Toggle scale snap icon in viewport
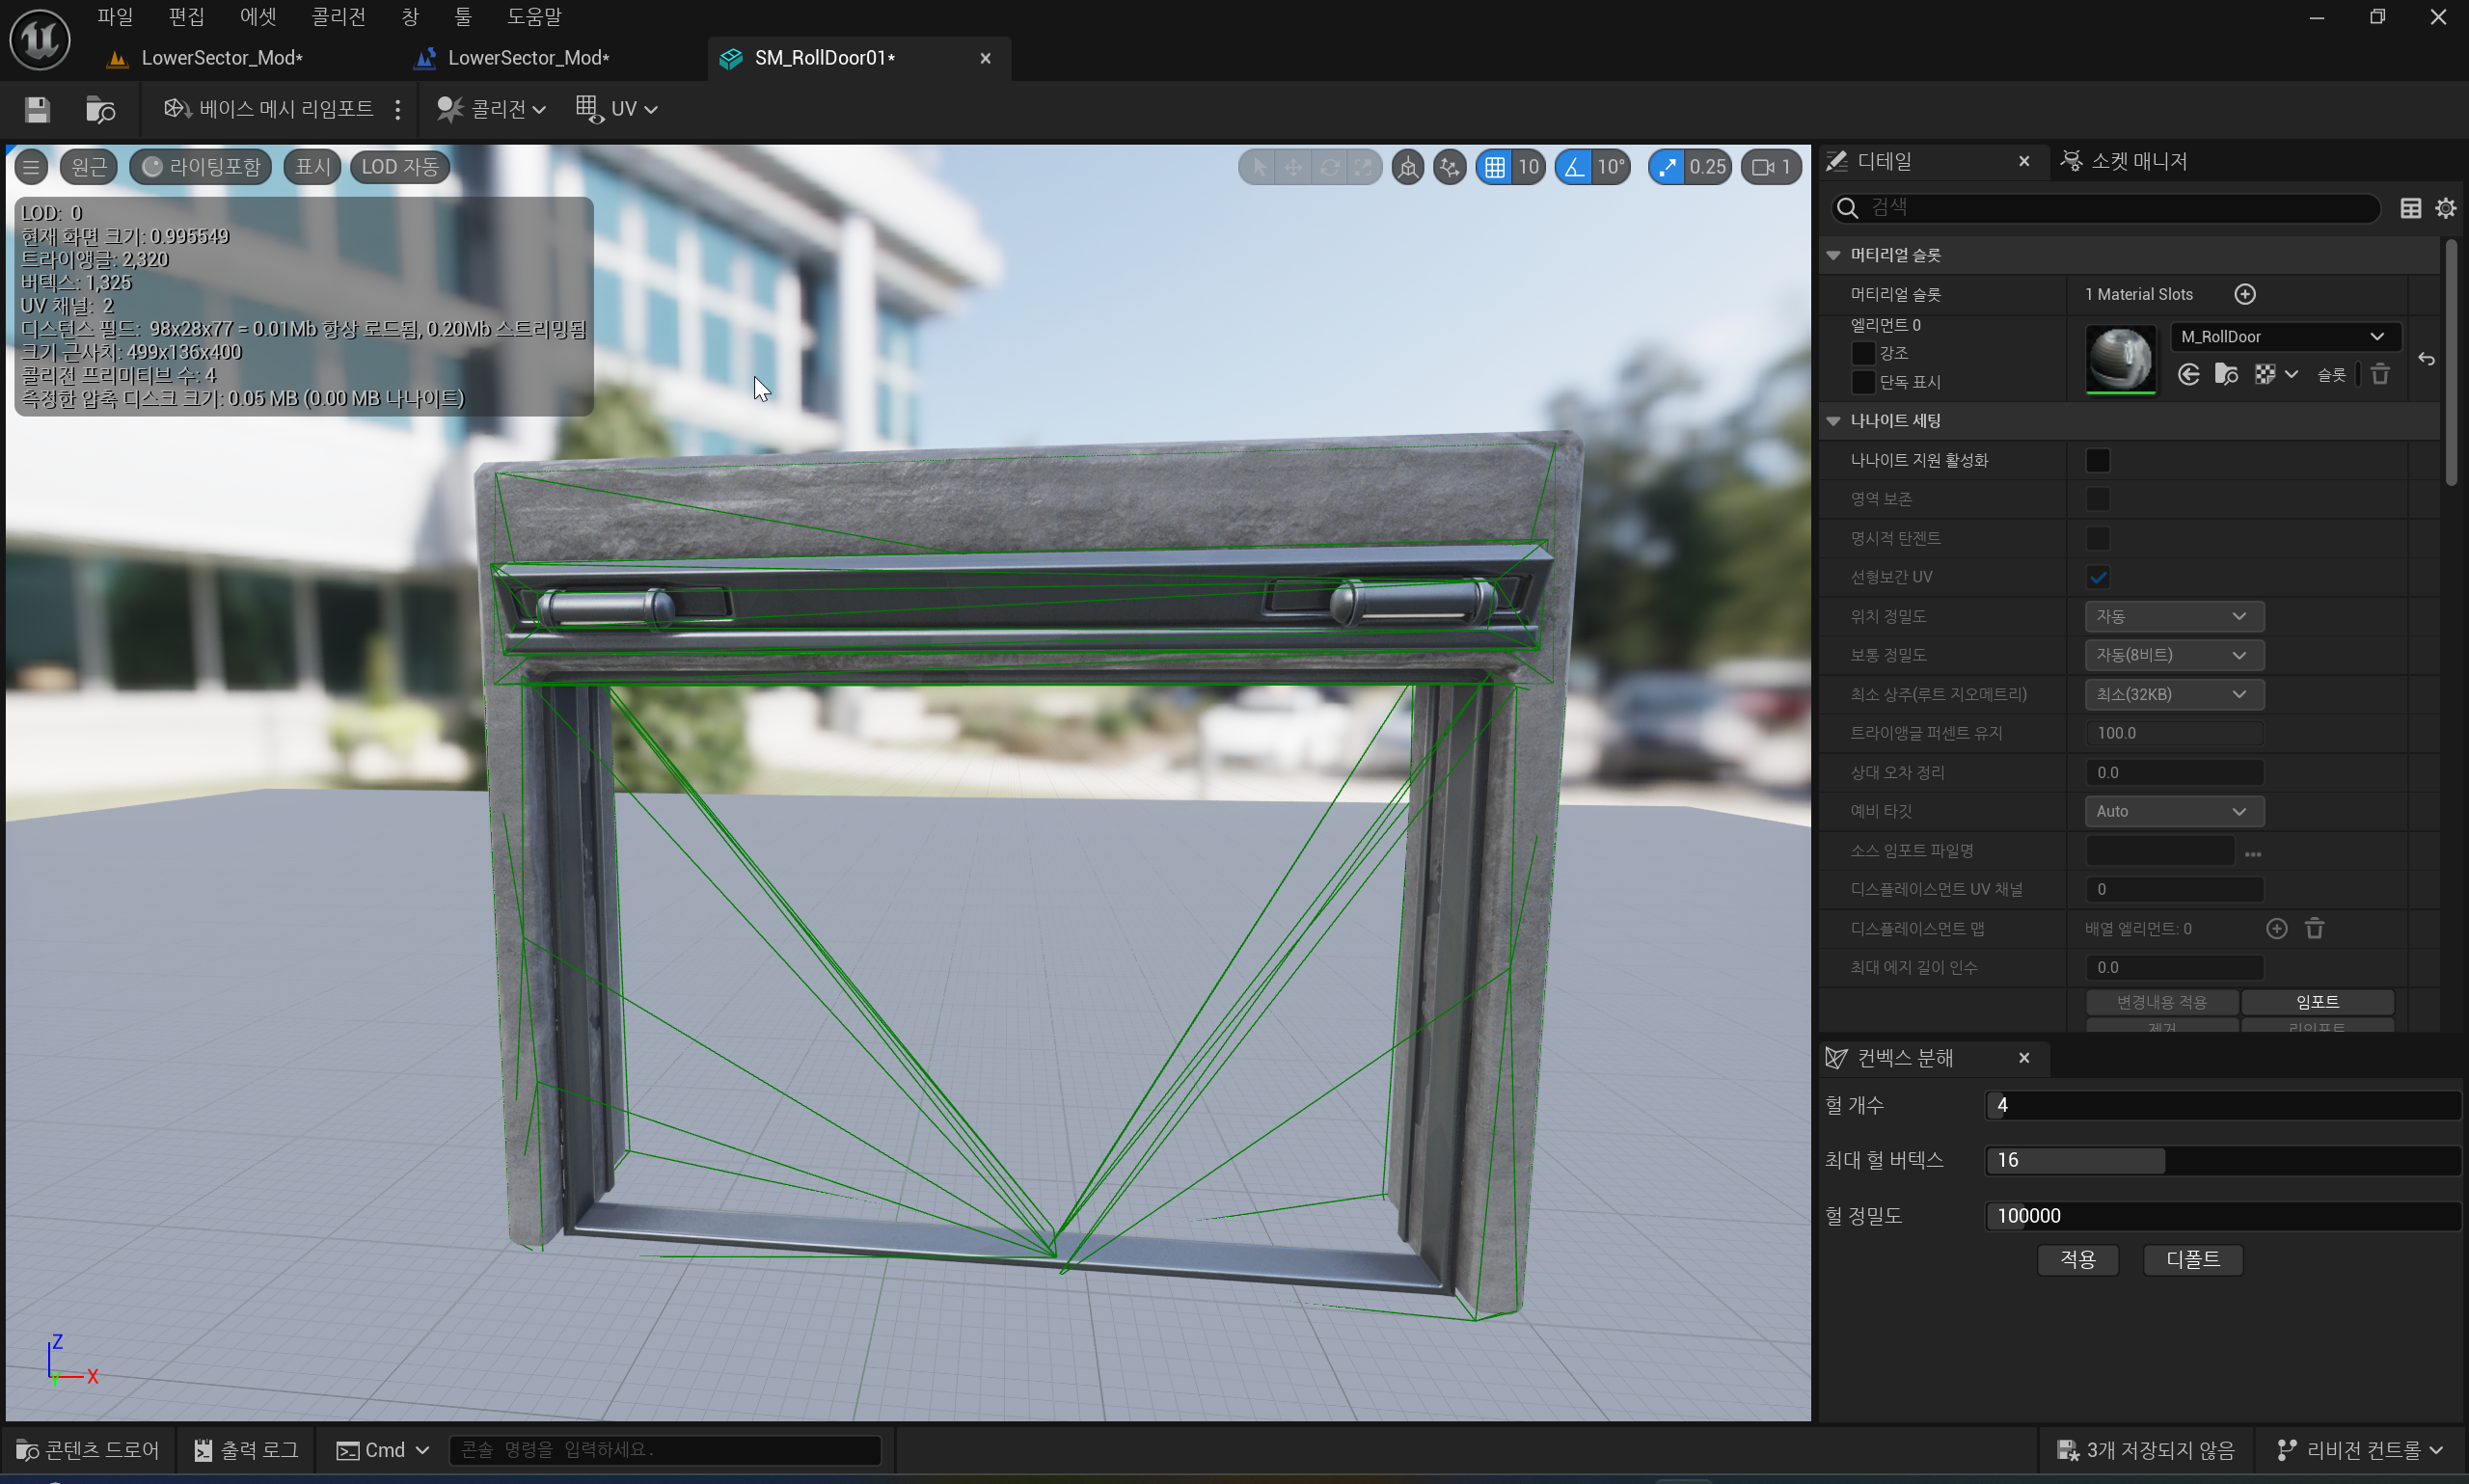The width and height of the screenshot is (2469, 1484). (1666, 167)
